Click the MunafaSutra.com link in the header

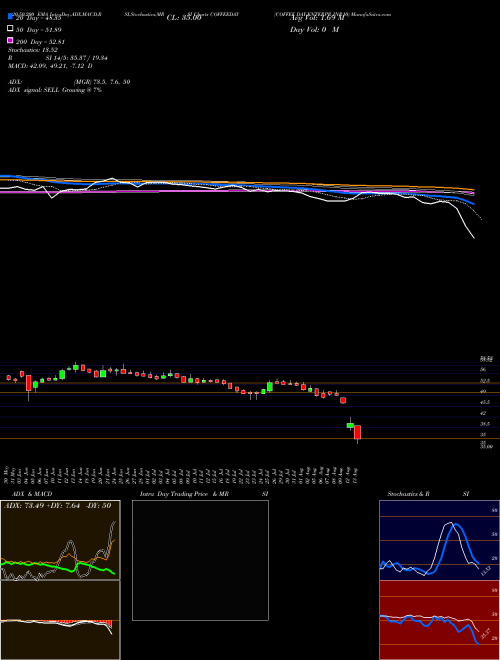372,14
